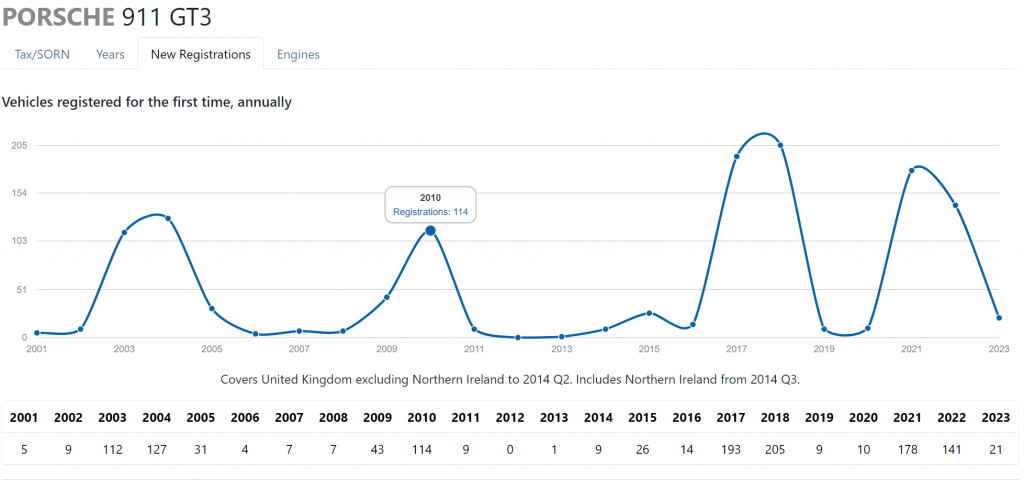Viewport: 1024px width, 492px height.
Task: Click the 2003 data point on line
Action: 124,233
